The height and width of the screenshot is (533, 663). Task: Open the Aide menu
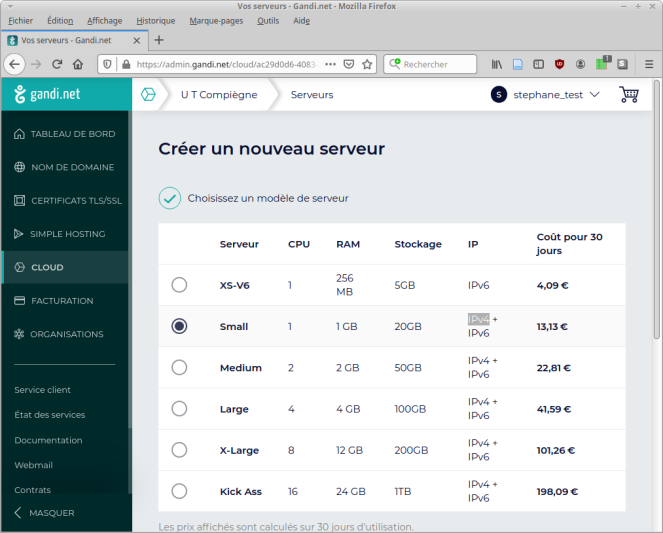[301, 21]
